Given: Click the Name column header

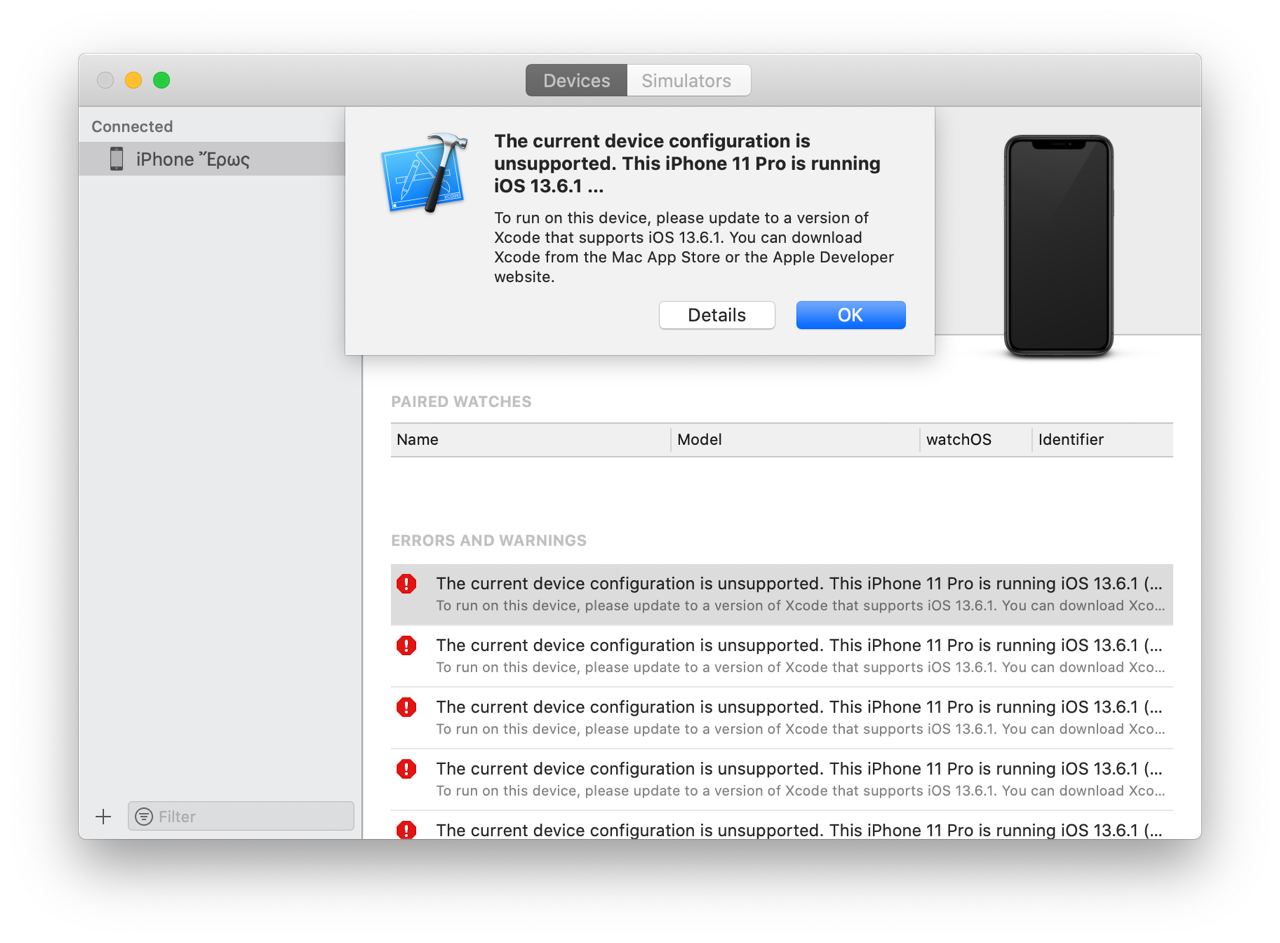Looking at the screenshot, I should (x=530, y=439).
